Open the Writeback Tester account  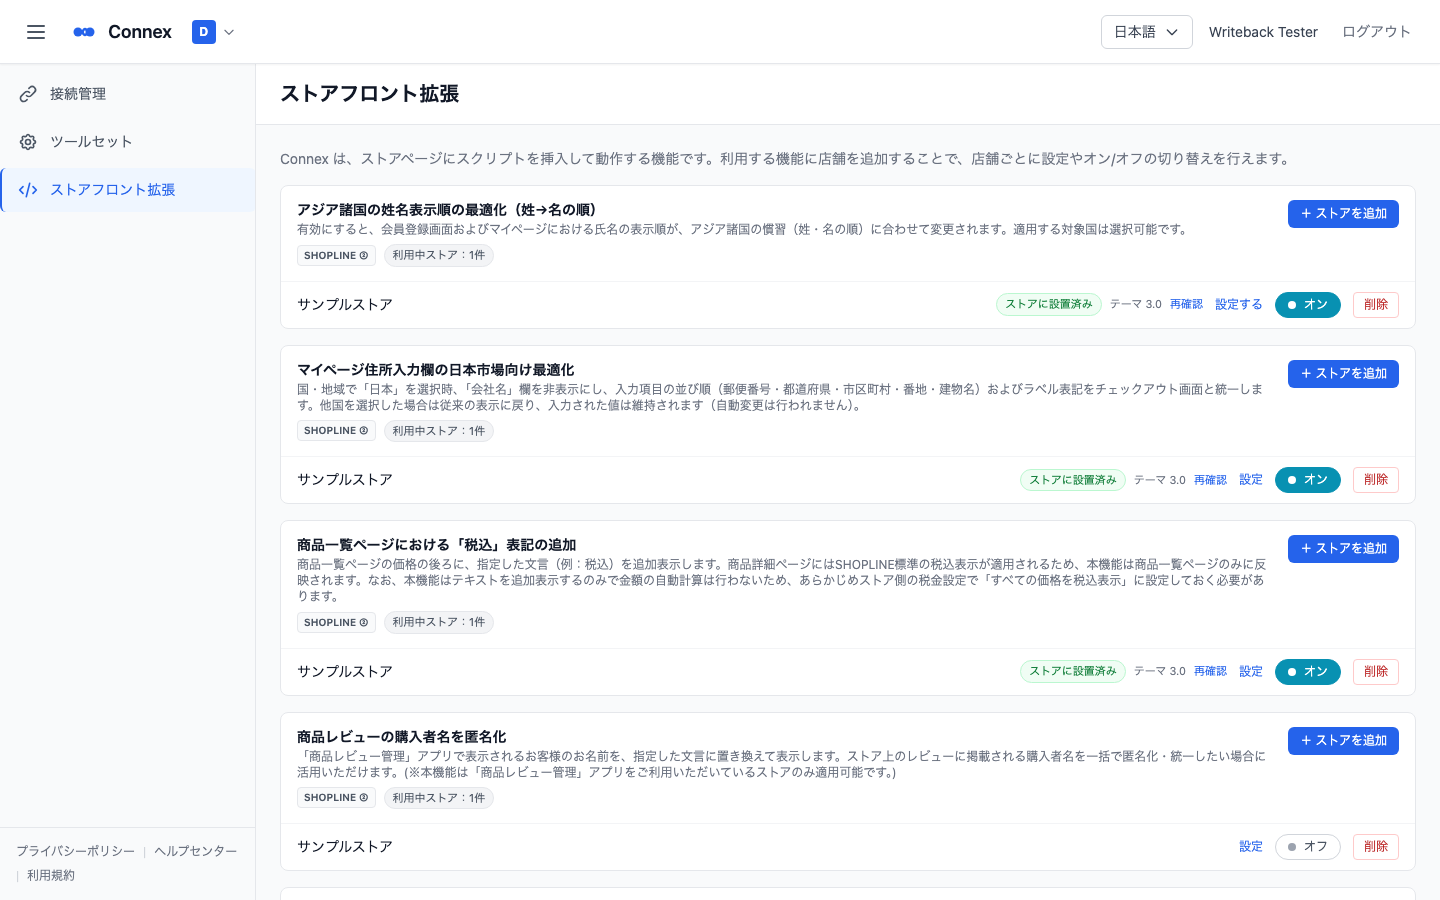tap(1263, 32)
